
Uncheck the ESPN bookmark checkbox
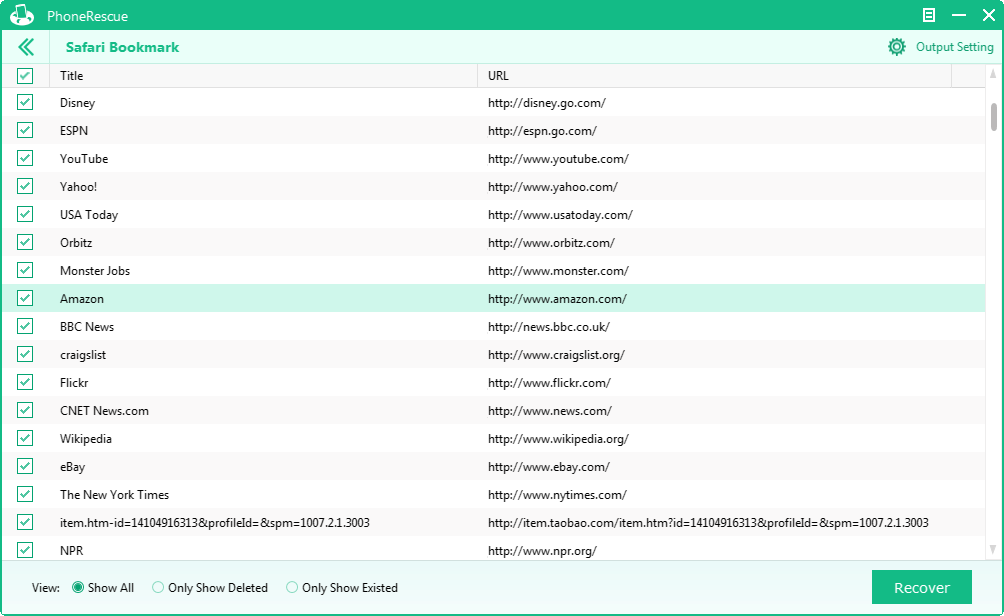pyautogui.click(x=25, y=131)
